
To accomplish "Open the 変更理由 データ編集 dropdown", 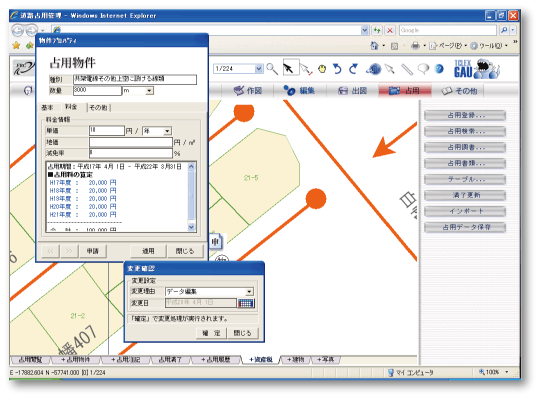I will [249, 292].
